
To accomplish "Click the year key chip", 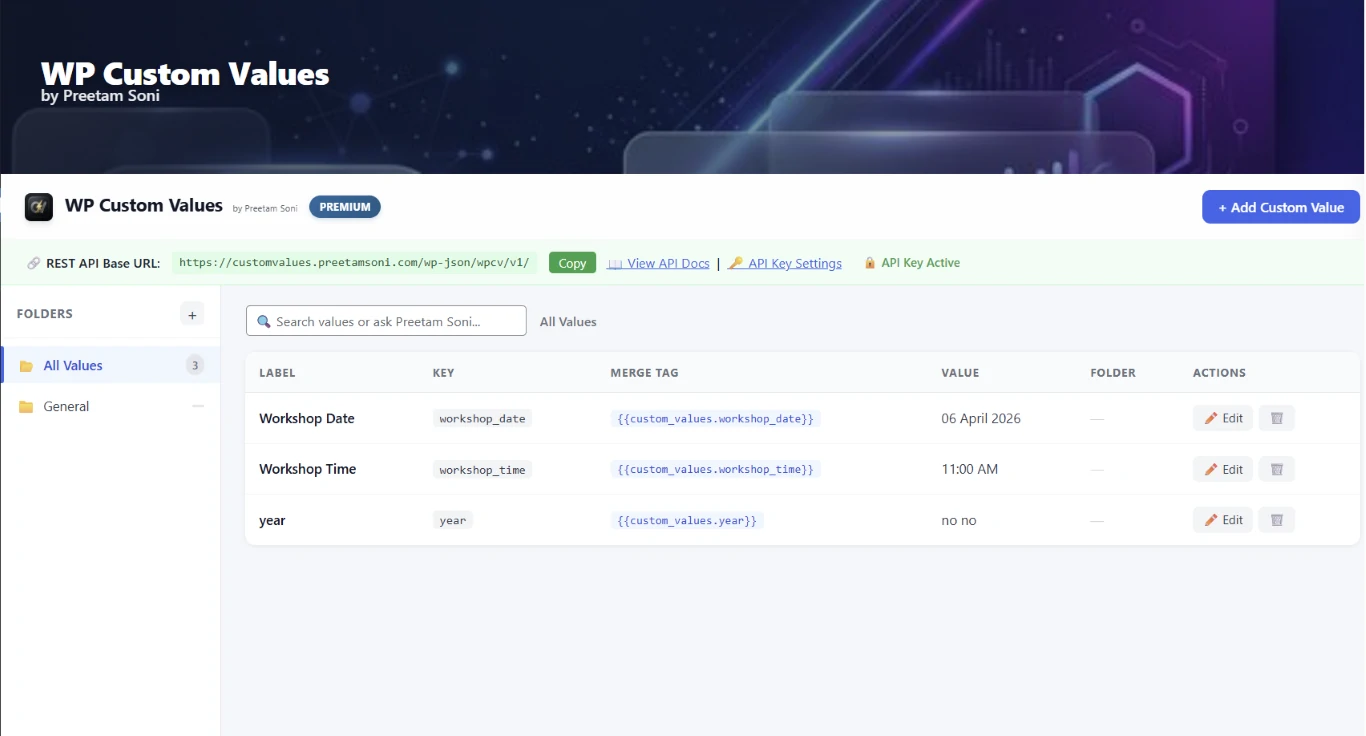I will (453, 521).
